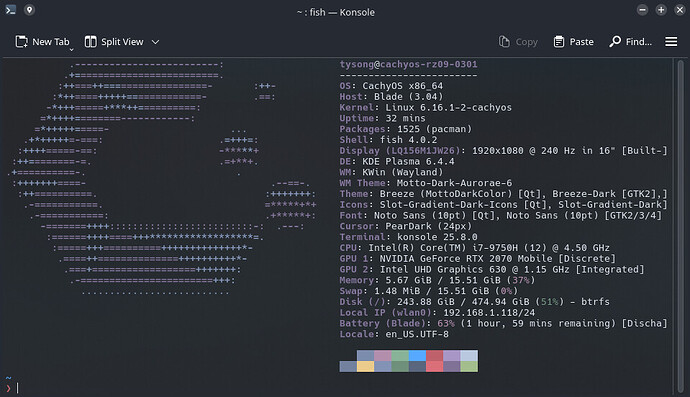Click the '~ : fish — Konsole' window title

336,12
